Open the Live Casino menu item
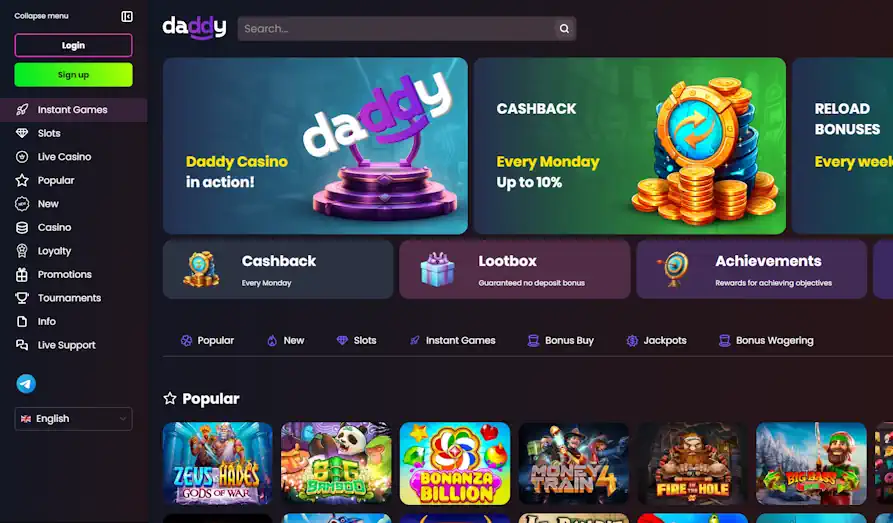Viewport: 893px width, 523px height. pyautogui.click(x=64, y=157)
